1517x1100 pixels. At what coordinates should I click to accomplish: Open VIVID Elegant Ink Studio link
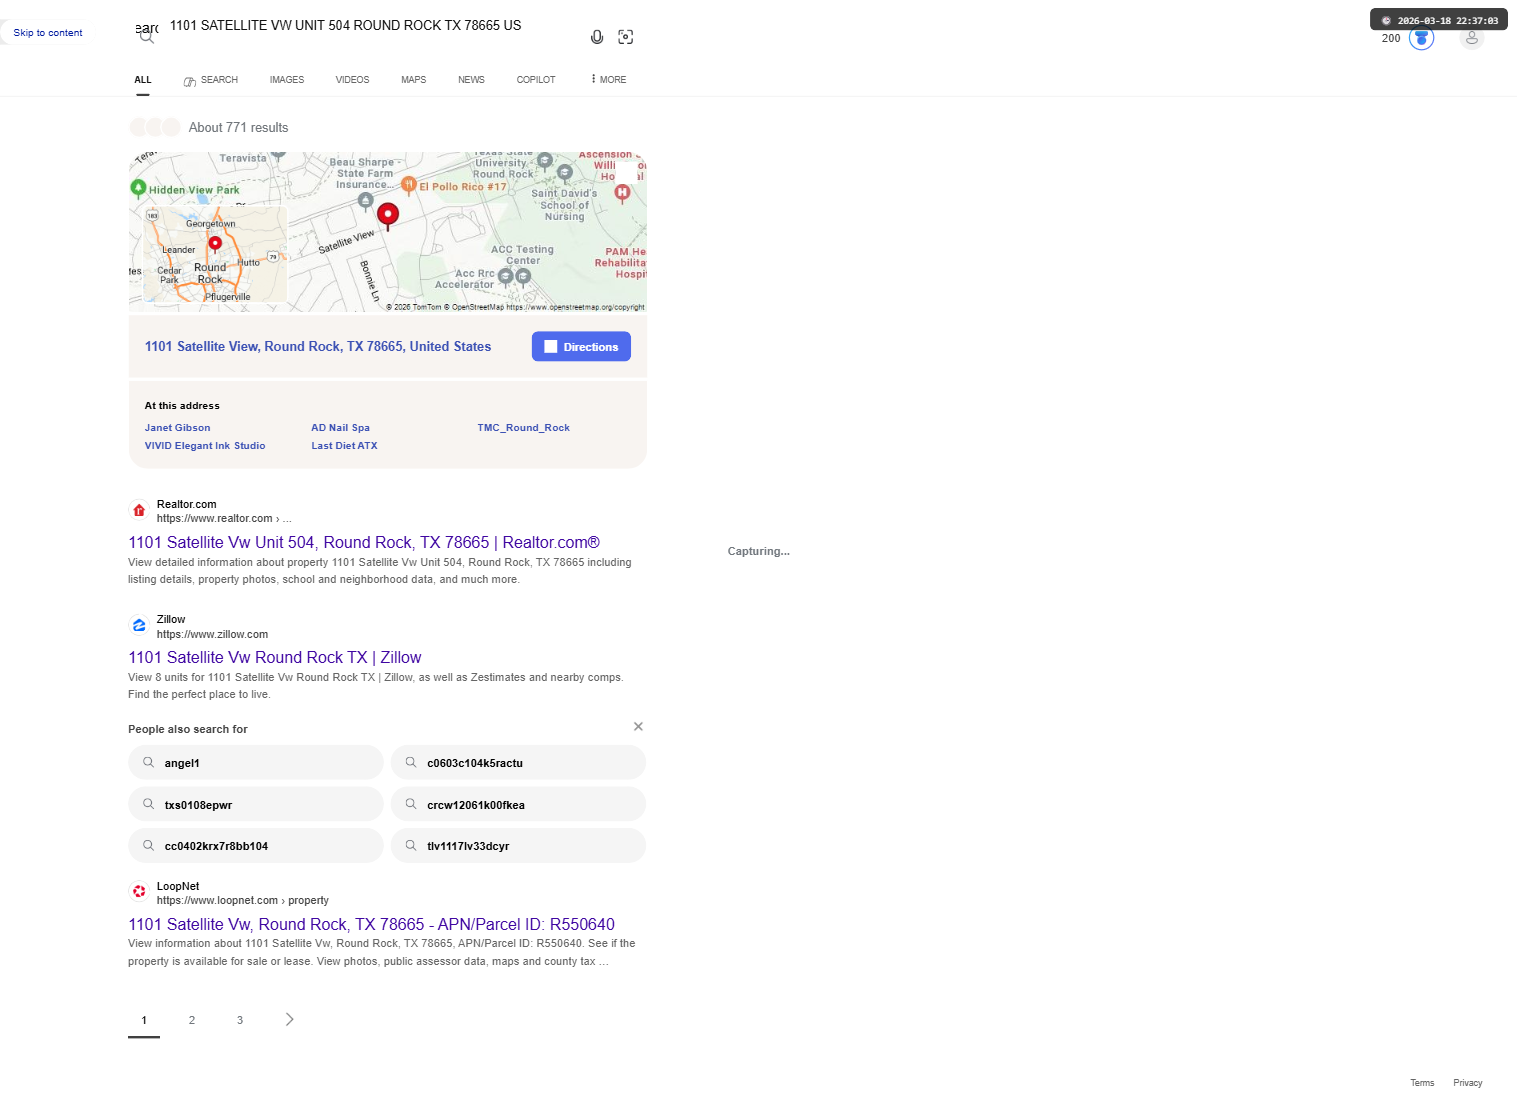click(205, 446)
